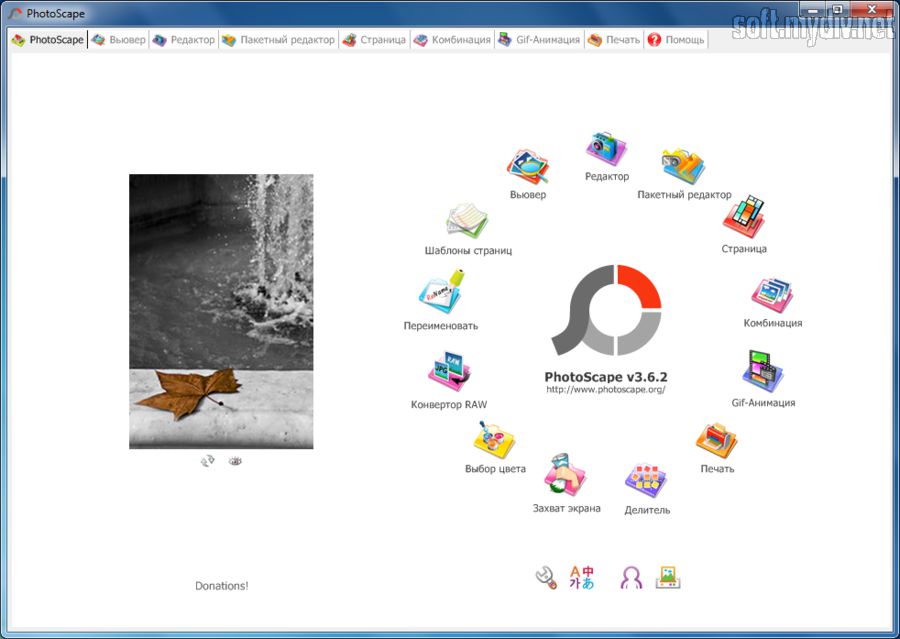Open the Комбинация circle icon
Viewport: 900px width, 639px height.
point(773,296)
